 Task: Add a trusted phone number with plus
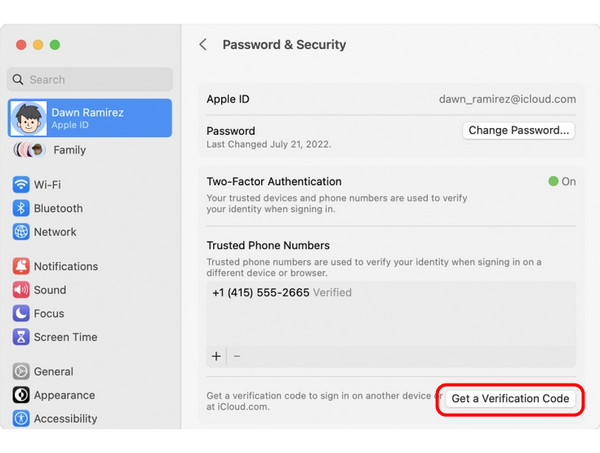216,356
